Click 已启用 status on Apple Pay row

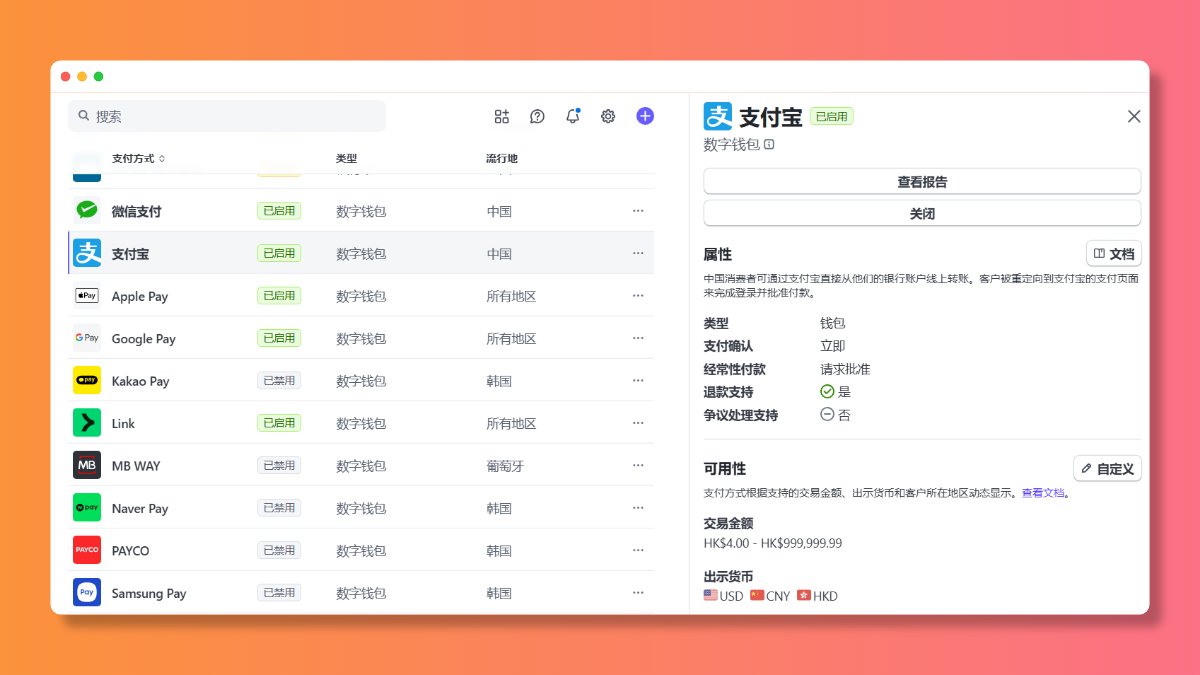[x=279, y=296]
